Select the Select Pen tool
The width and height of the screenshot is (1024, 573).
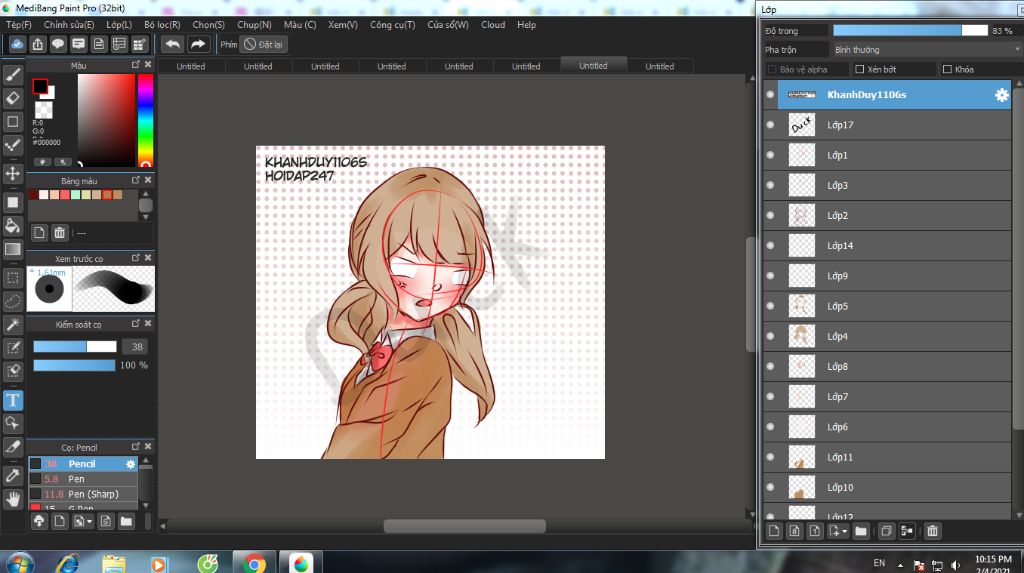tap(12, 348)
